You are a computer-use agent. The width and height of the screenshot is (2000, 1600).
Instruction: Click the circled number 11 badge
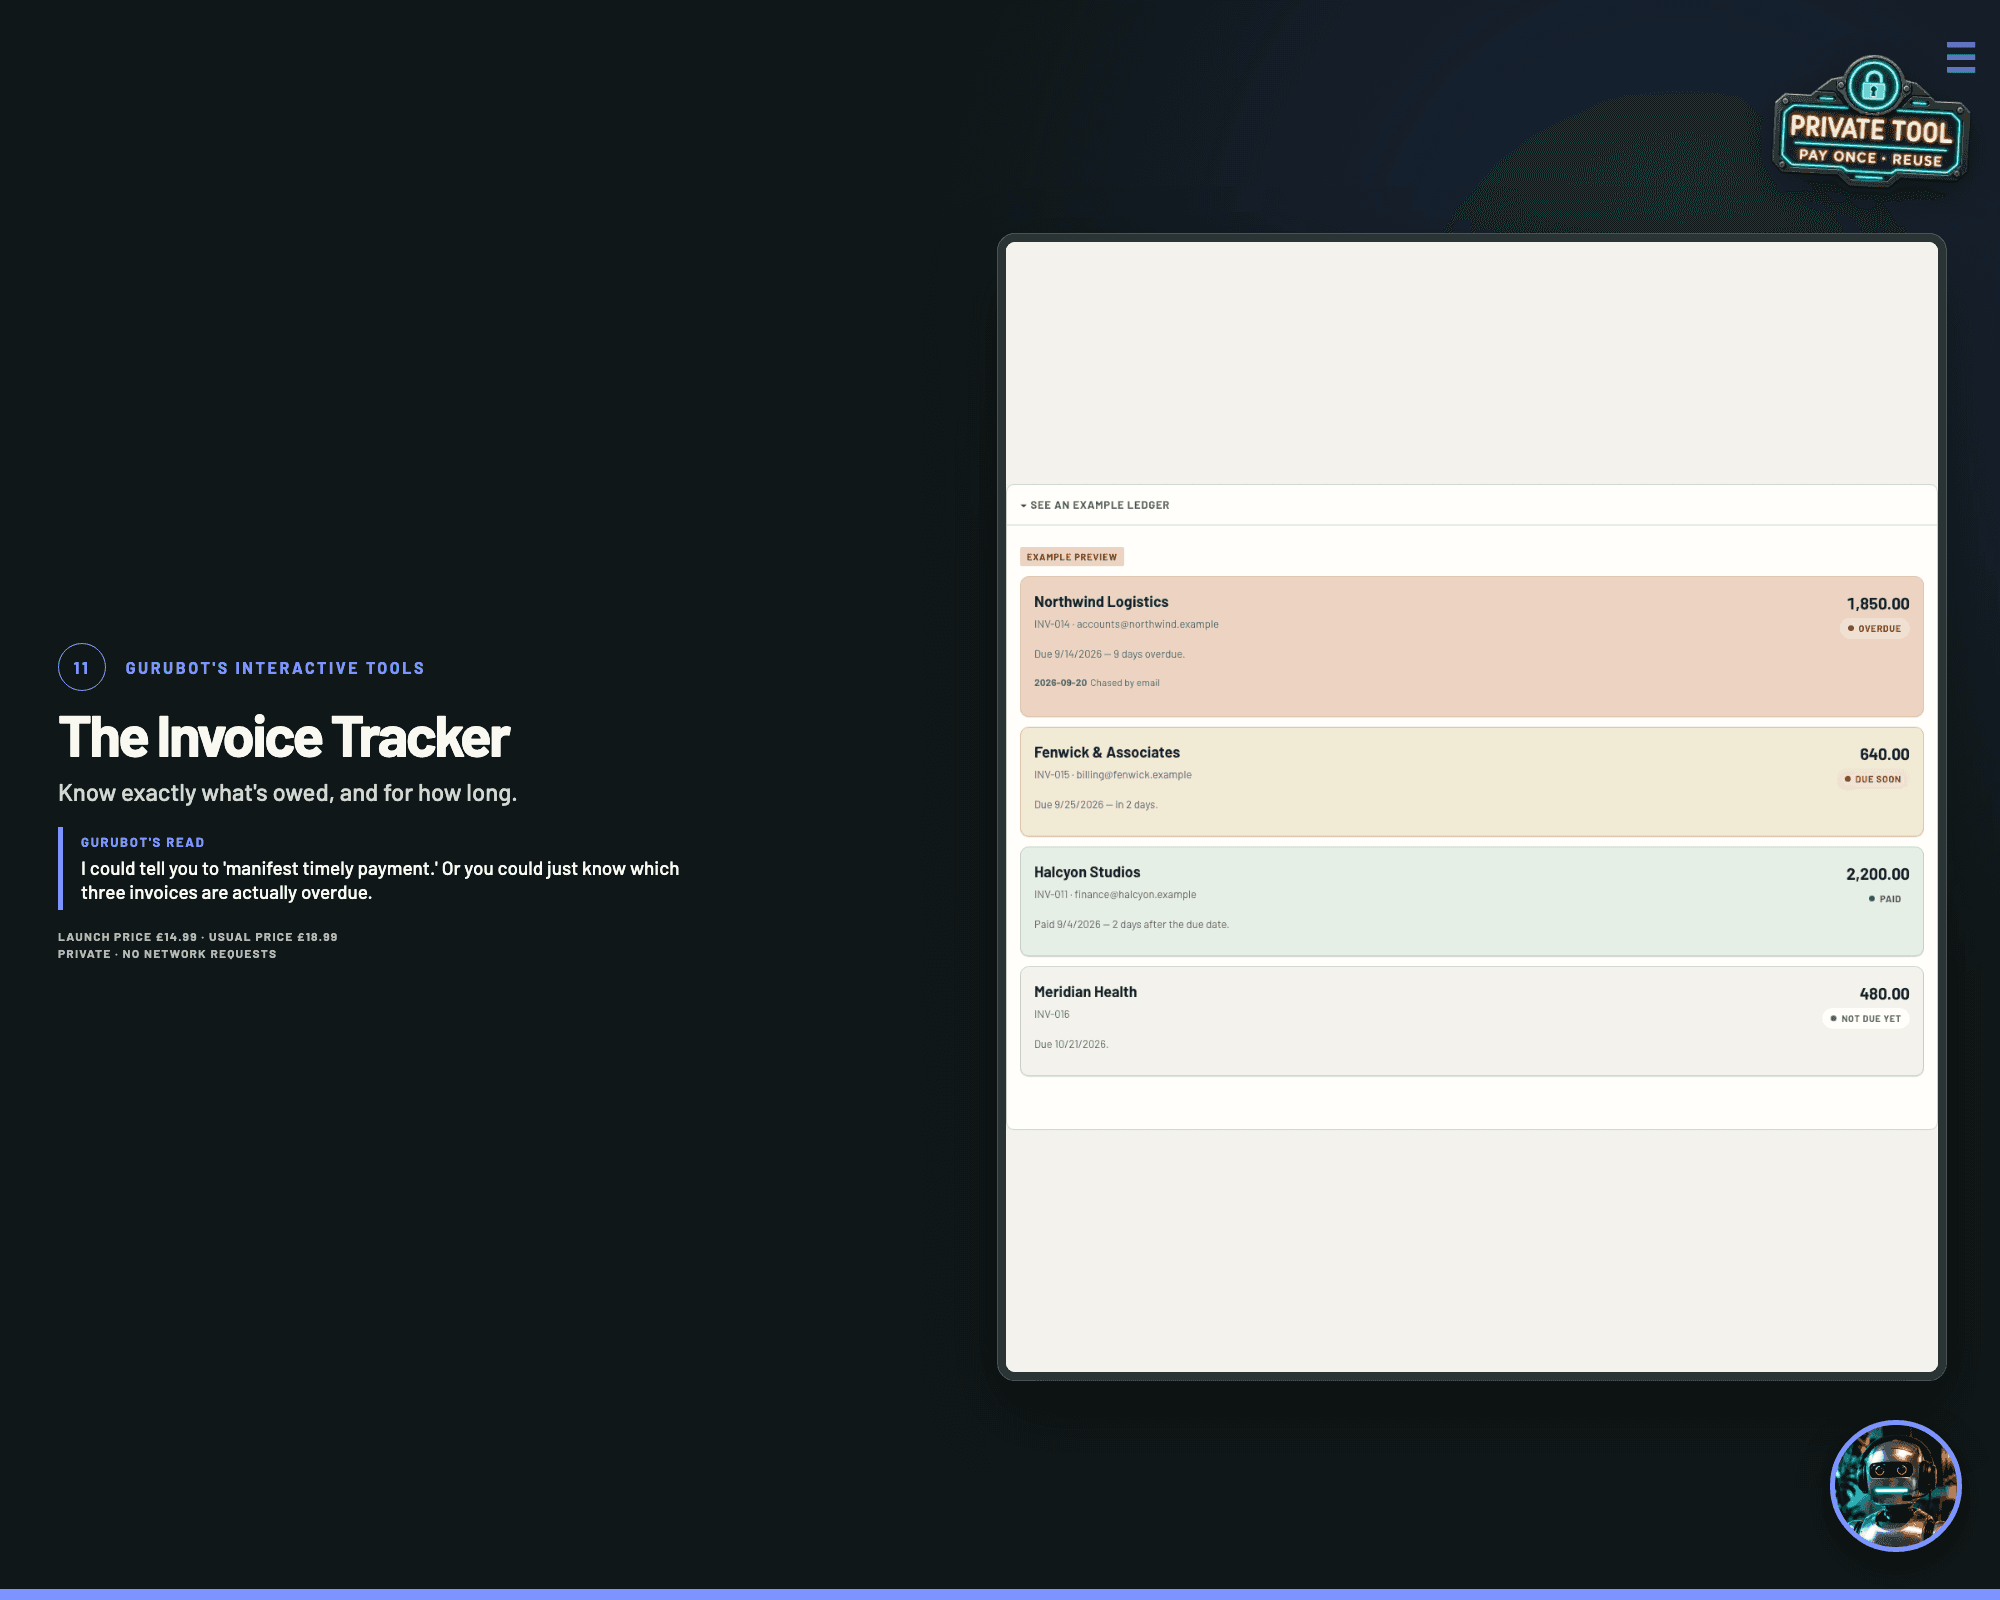[x=82, y=667]
